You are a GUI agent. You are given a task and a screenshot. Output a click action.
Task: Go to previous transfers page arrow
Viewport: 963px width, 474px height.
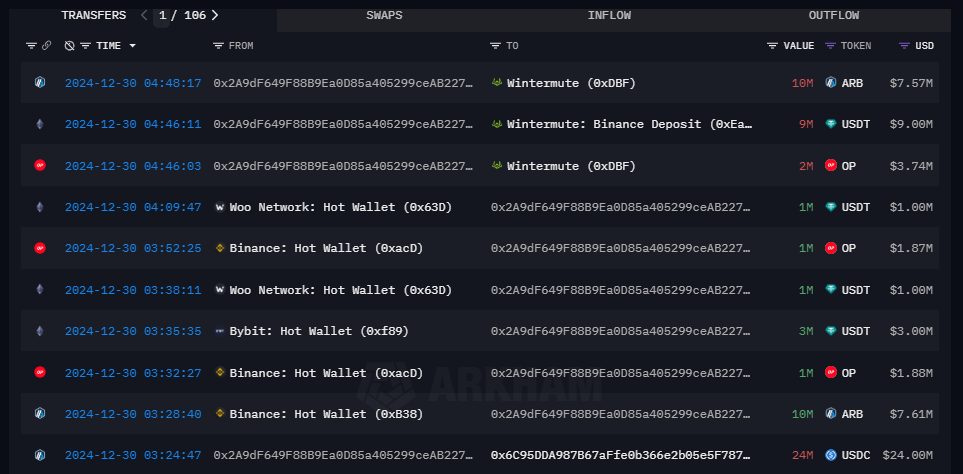point(144,15)
